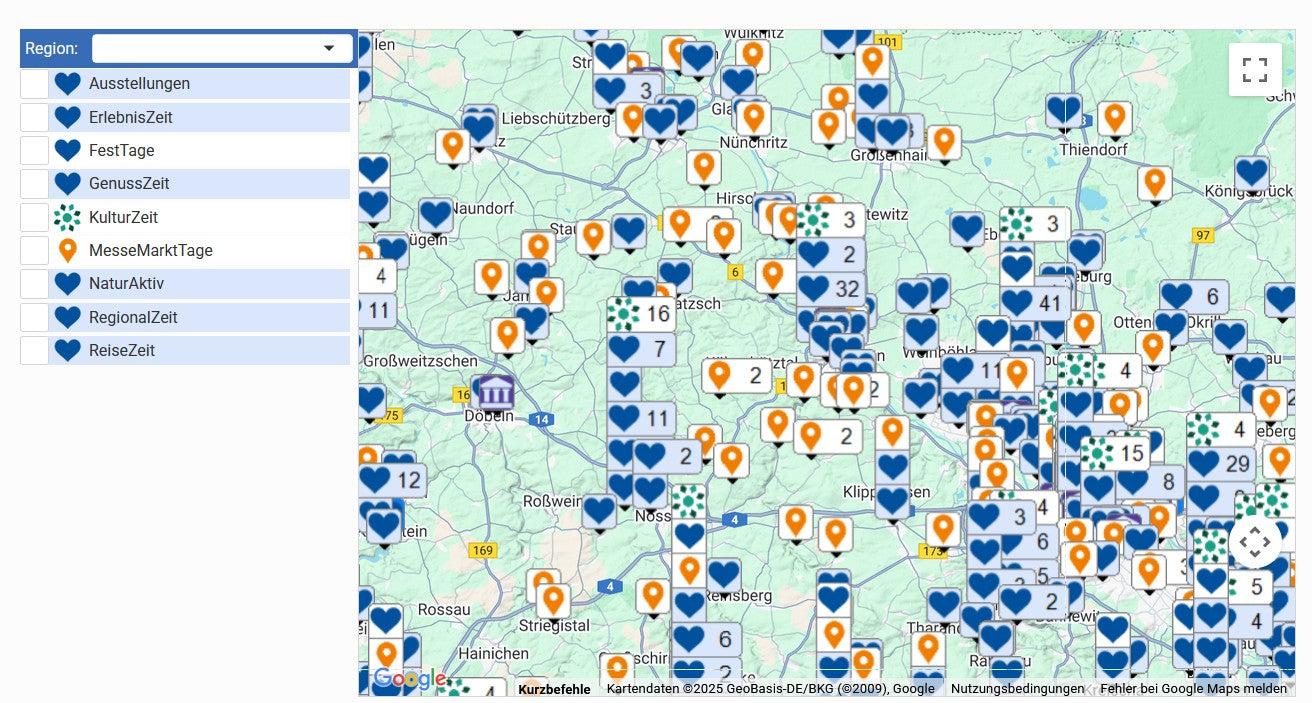The width and height of the screenshot is (1312, 703).
Task: Open the heart cluster marker showing 41
Action: coord(1033,302)
